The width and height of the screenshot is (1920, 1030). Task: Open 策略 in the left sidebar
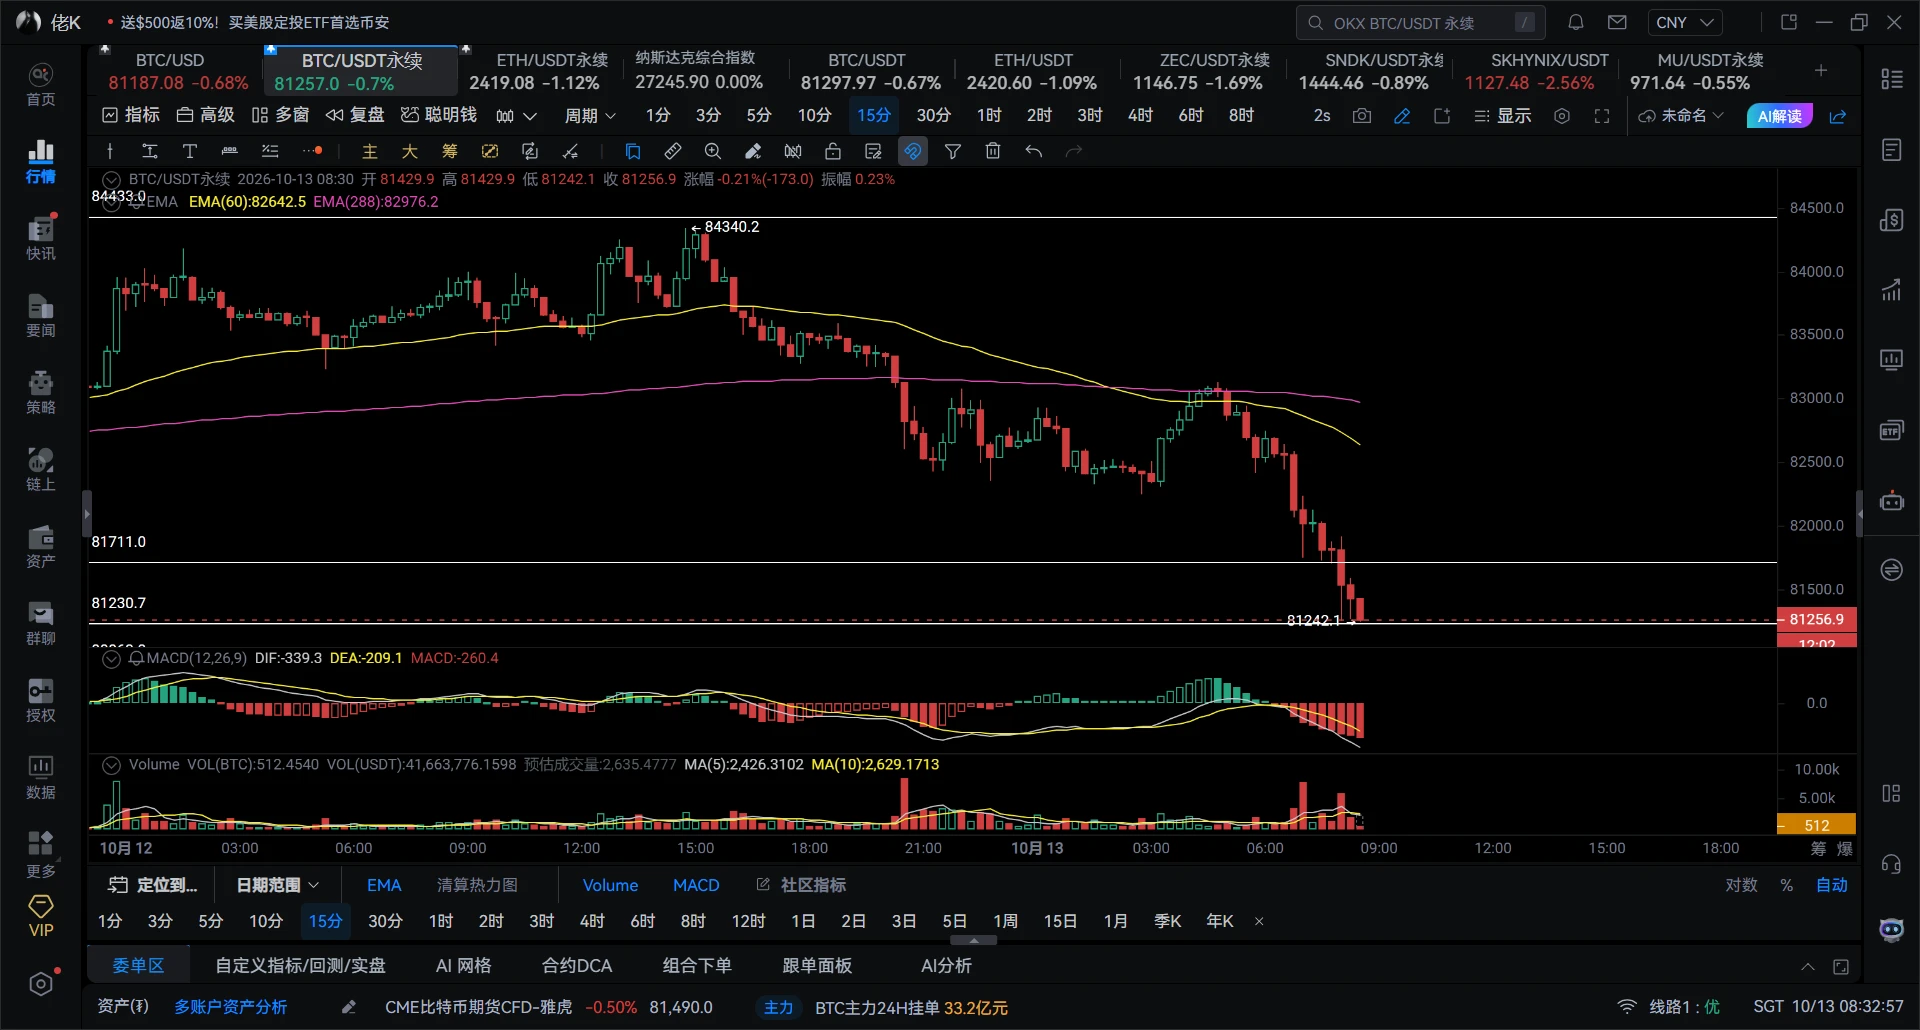41,392
